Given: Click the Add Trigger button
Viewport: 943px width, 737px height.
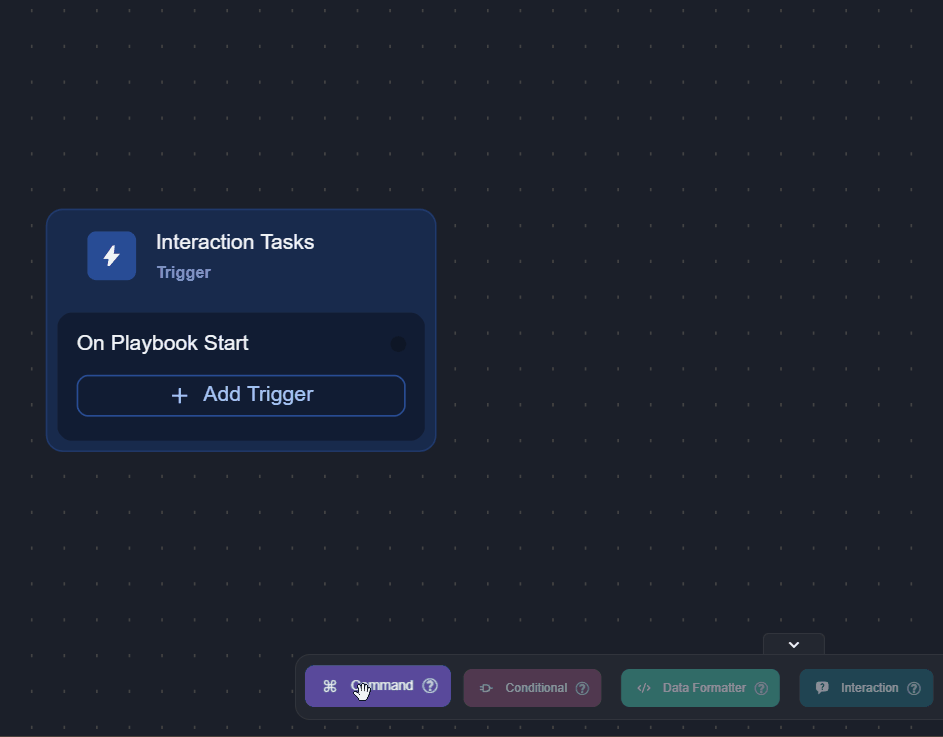Looking at the screenshot, I should (x=241, y=395).
